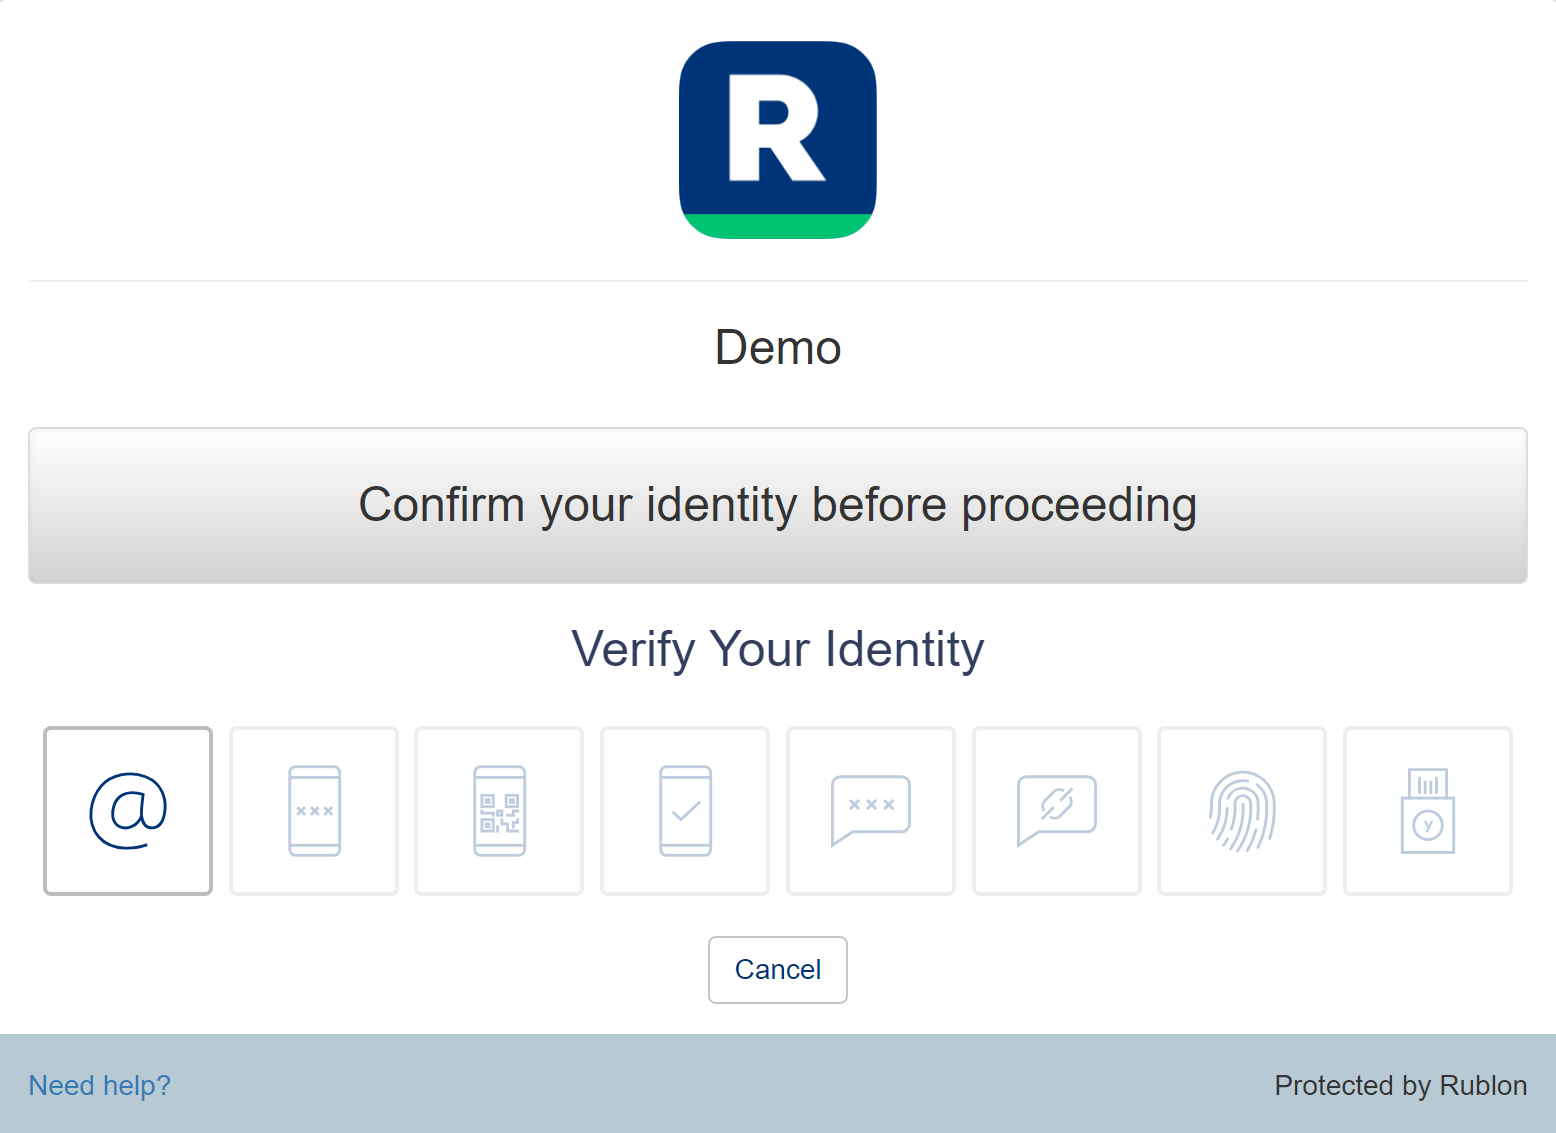This screenshot has height=1133, width=1556.
Task: Click the Protected by Rublon text
Action: click(1400, 1085)
